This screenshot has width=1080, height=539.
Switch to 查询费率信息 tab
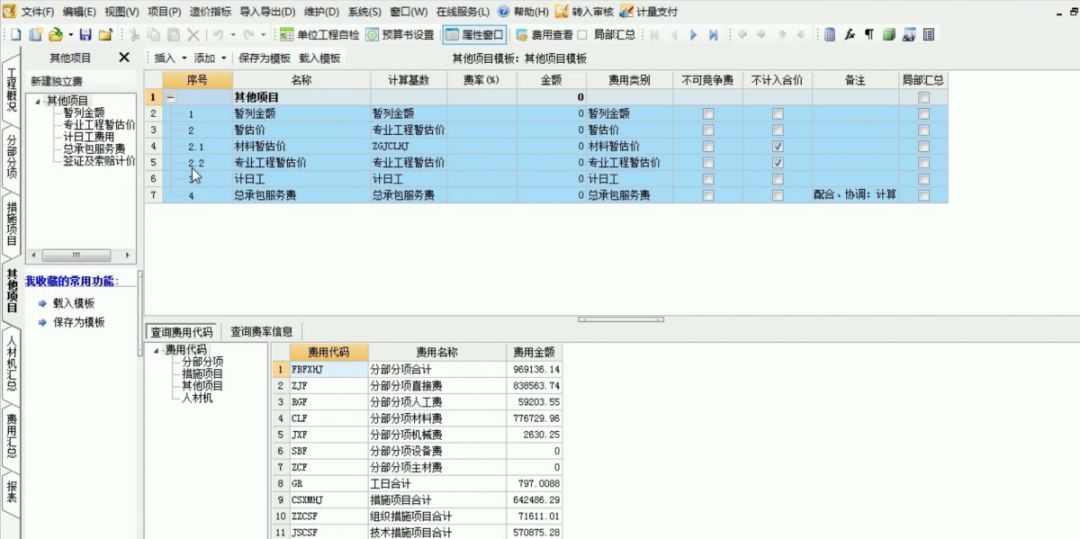(261, 331)
